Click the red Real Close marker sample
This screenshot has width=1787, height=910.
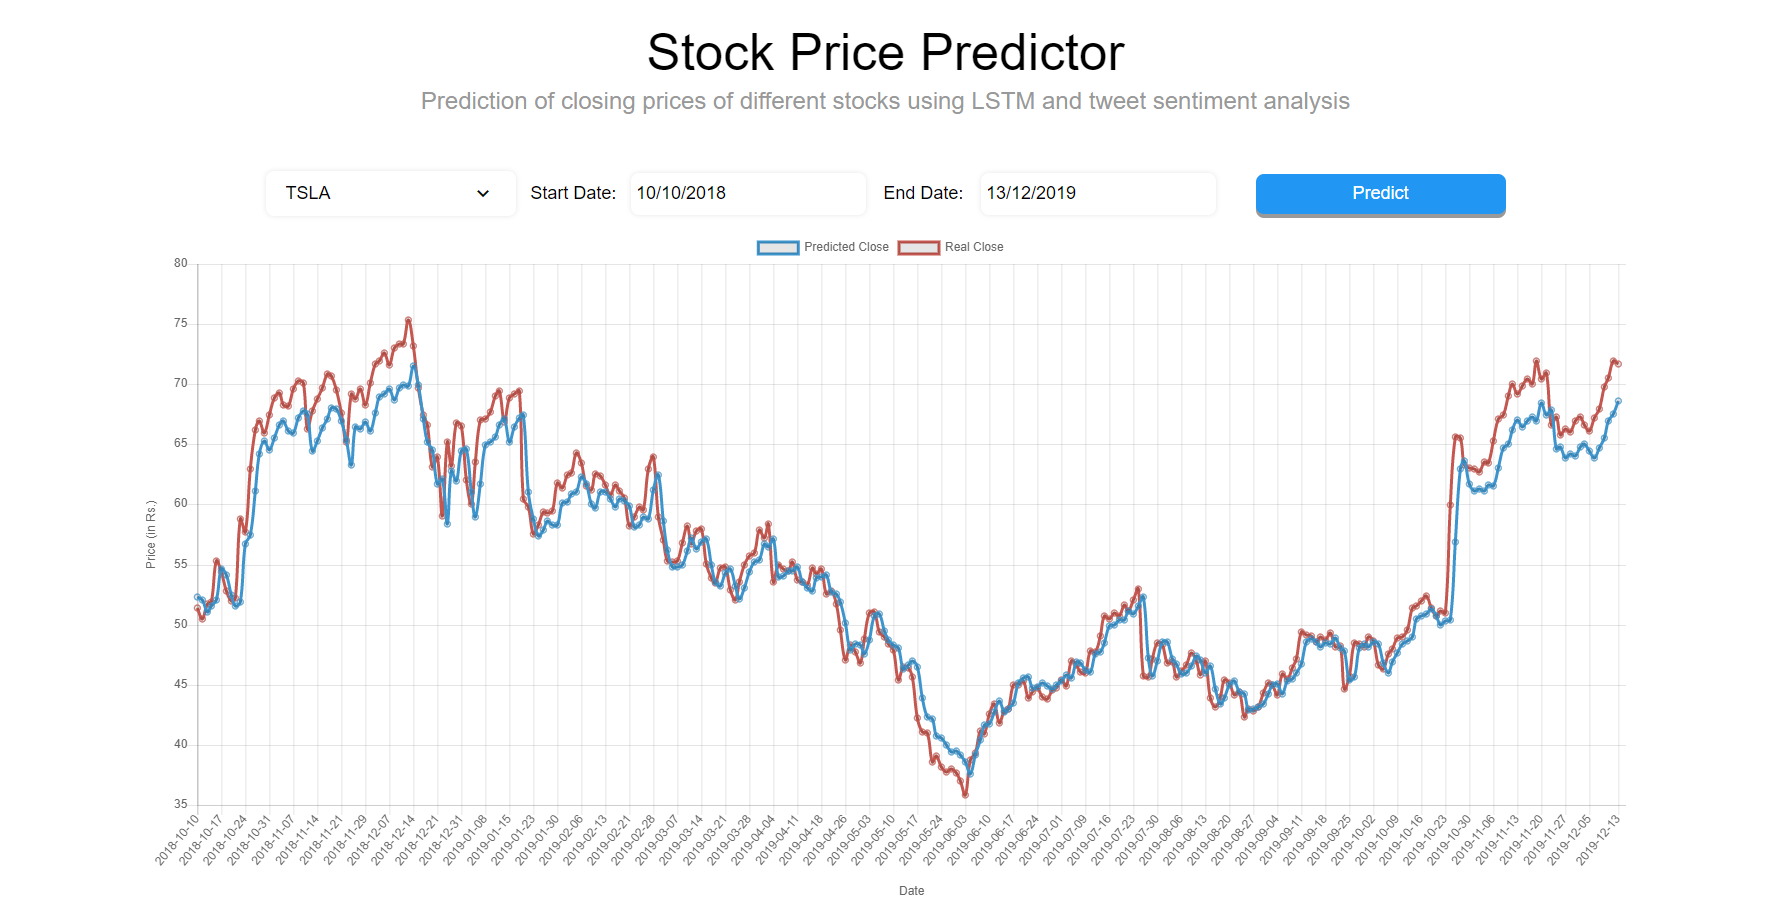(x=918, y=247)
